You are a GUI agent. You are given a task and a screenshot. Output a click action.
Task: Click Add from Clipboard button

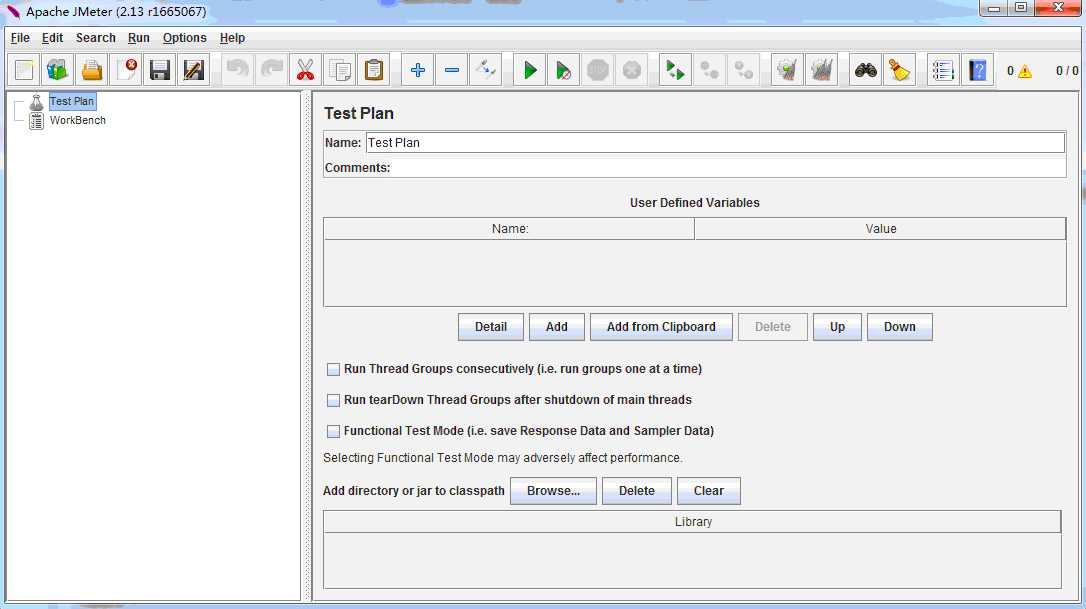click(x=661, y=327)
